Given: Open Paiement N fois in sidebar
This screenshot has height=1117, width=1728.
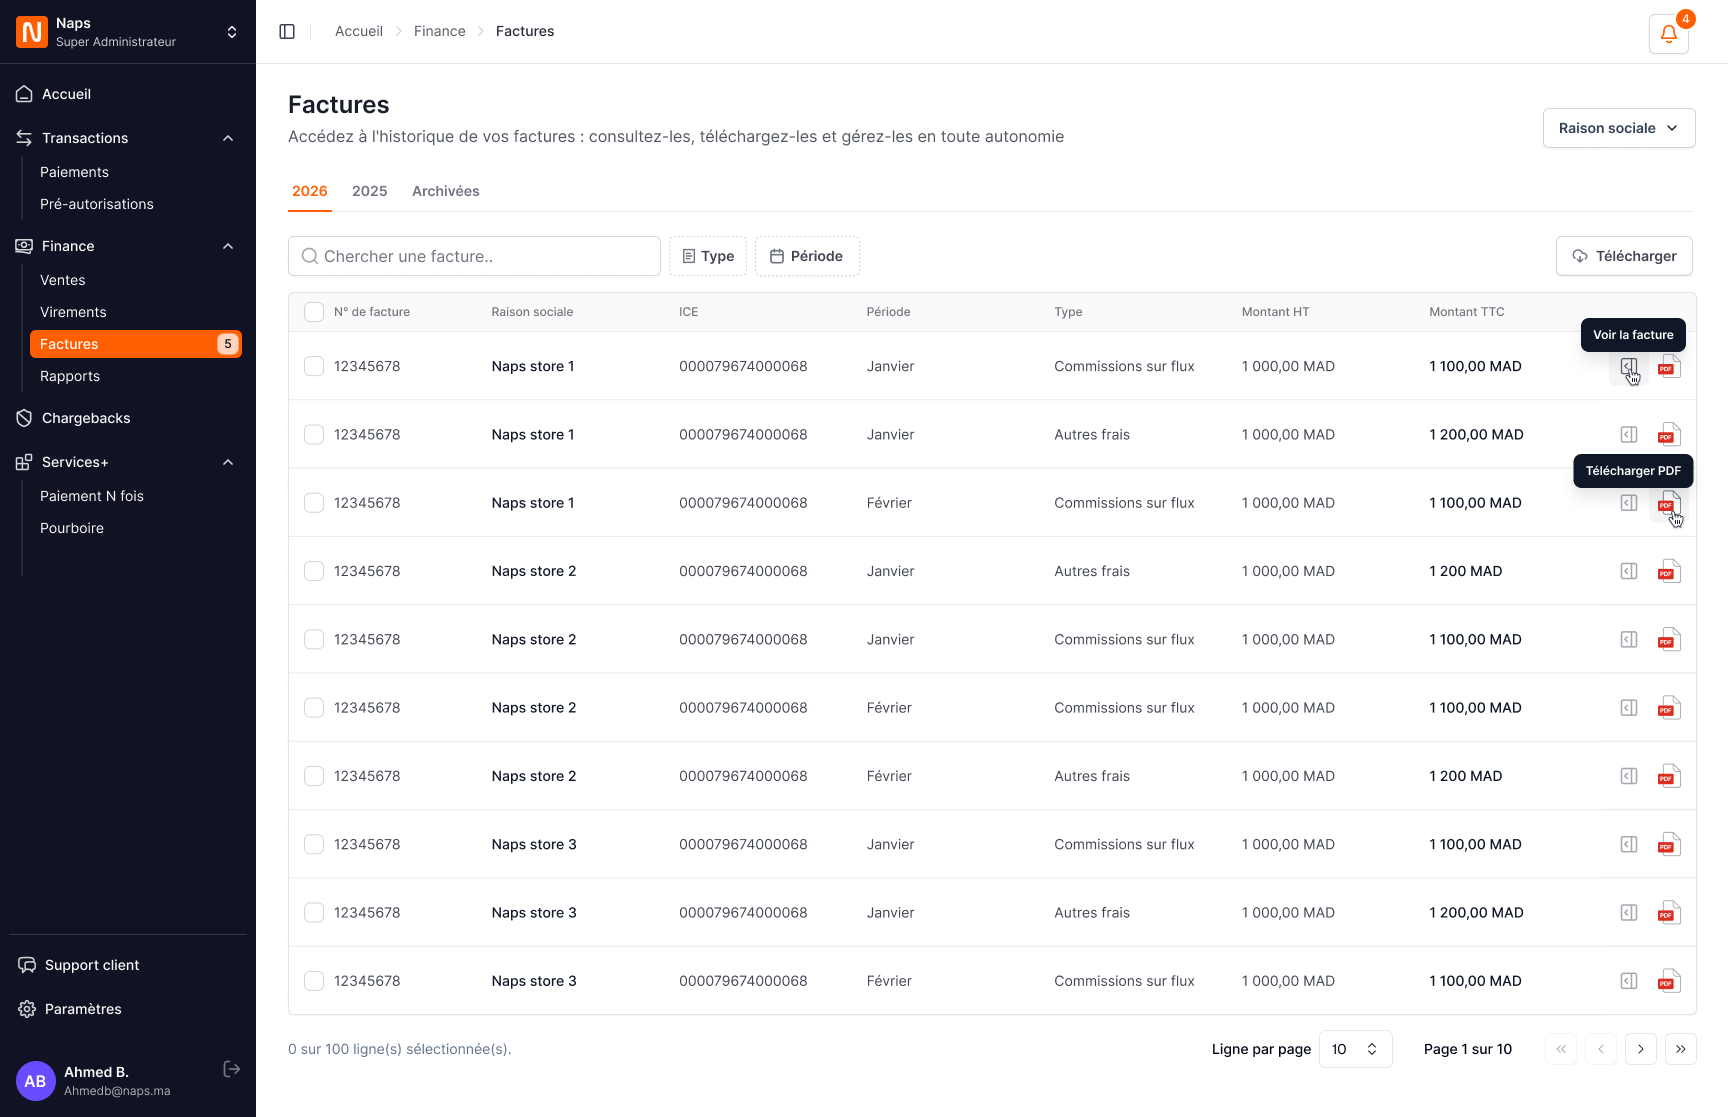Looking at the screenshot, I should (92, 496).
